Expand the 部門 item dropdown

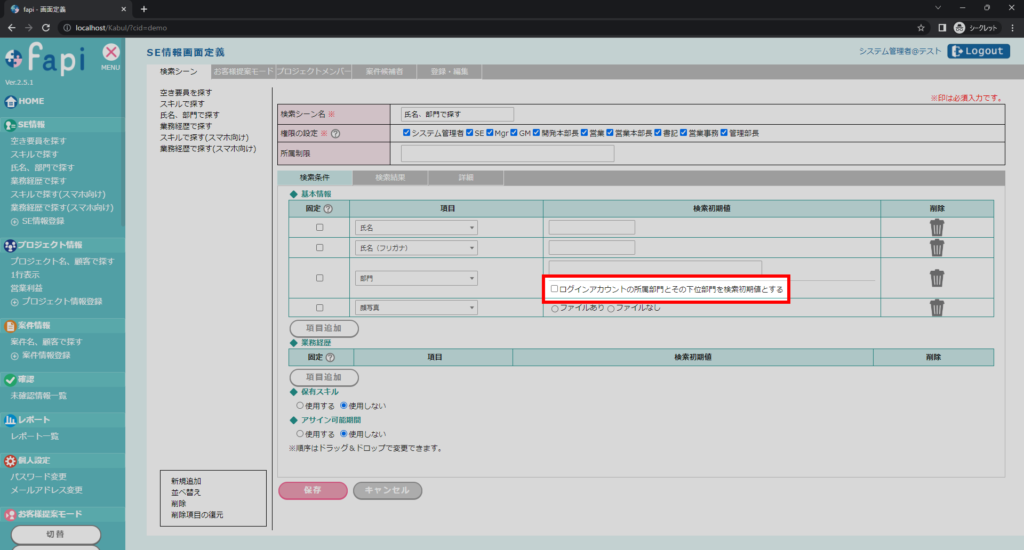coord(416,278)
